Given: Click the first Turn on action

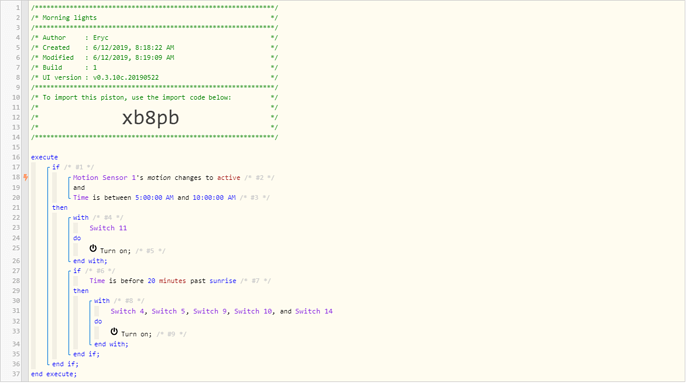Looking at the screenshot, I should tap(115, 251).
